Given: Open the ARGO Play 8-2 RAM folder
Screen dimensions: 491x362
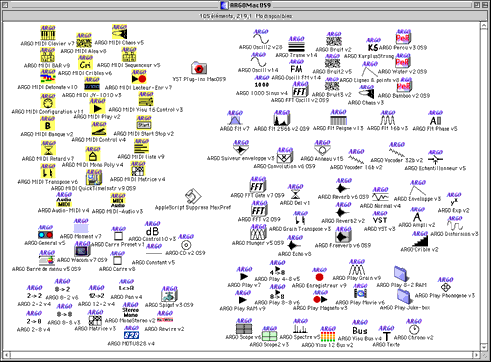Looking at the screenshot, I should pos(401,273).
